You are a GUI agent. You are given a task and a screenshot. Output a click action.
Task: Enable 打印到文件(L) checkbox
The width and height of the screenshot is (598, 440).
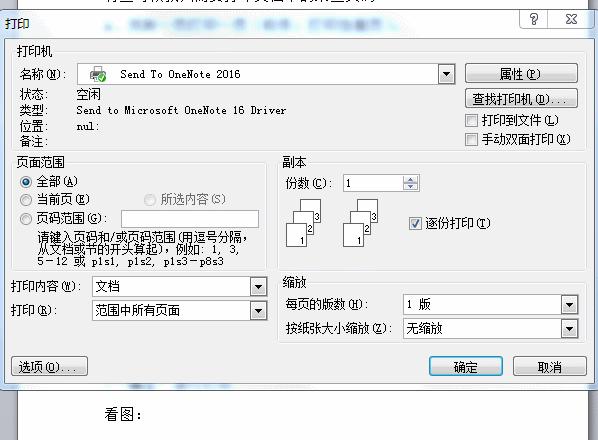coord(471,120)
